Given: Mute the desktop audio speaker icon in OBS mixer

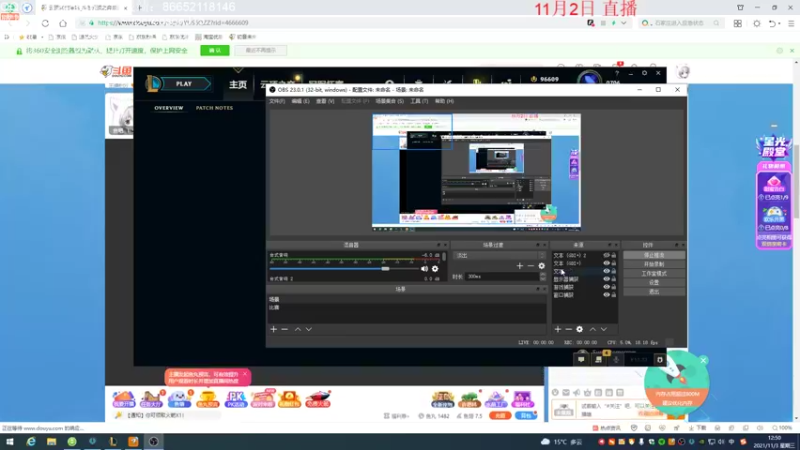Looking at the screenshot, I should coord(424,268).
